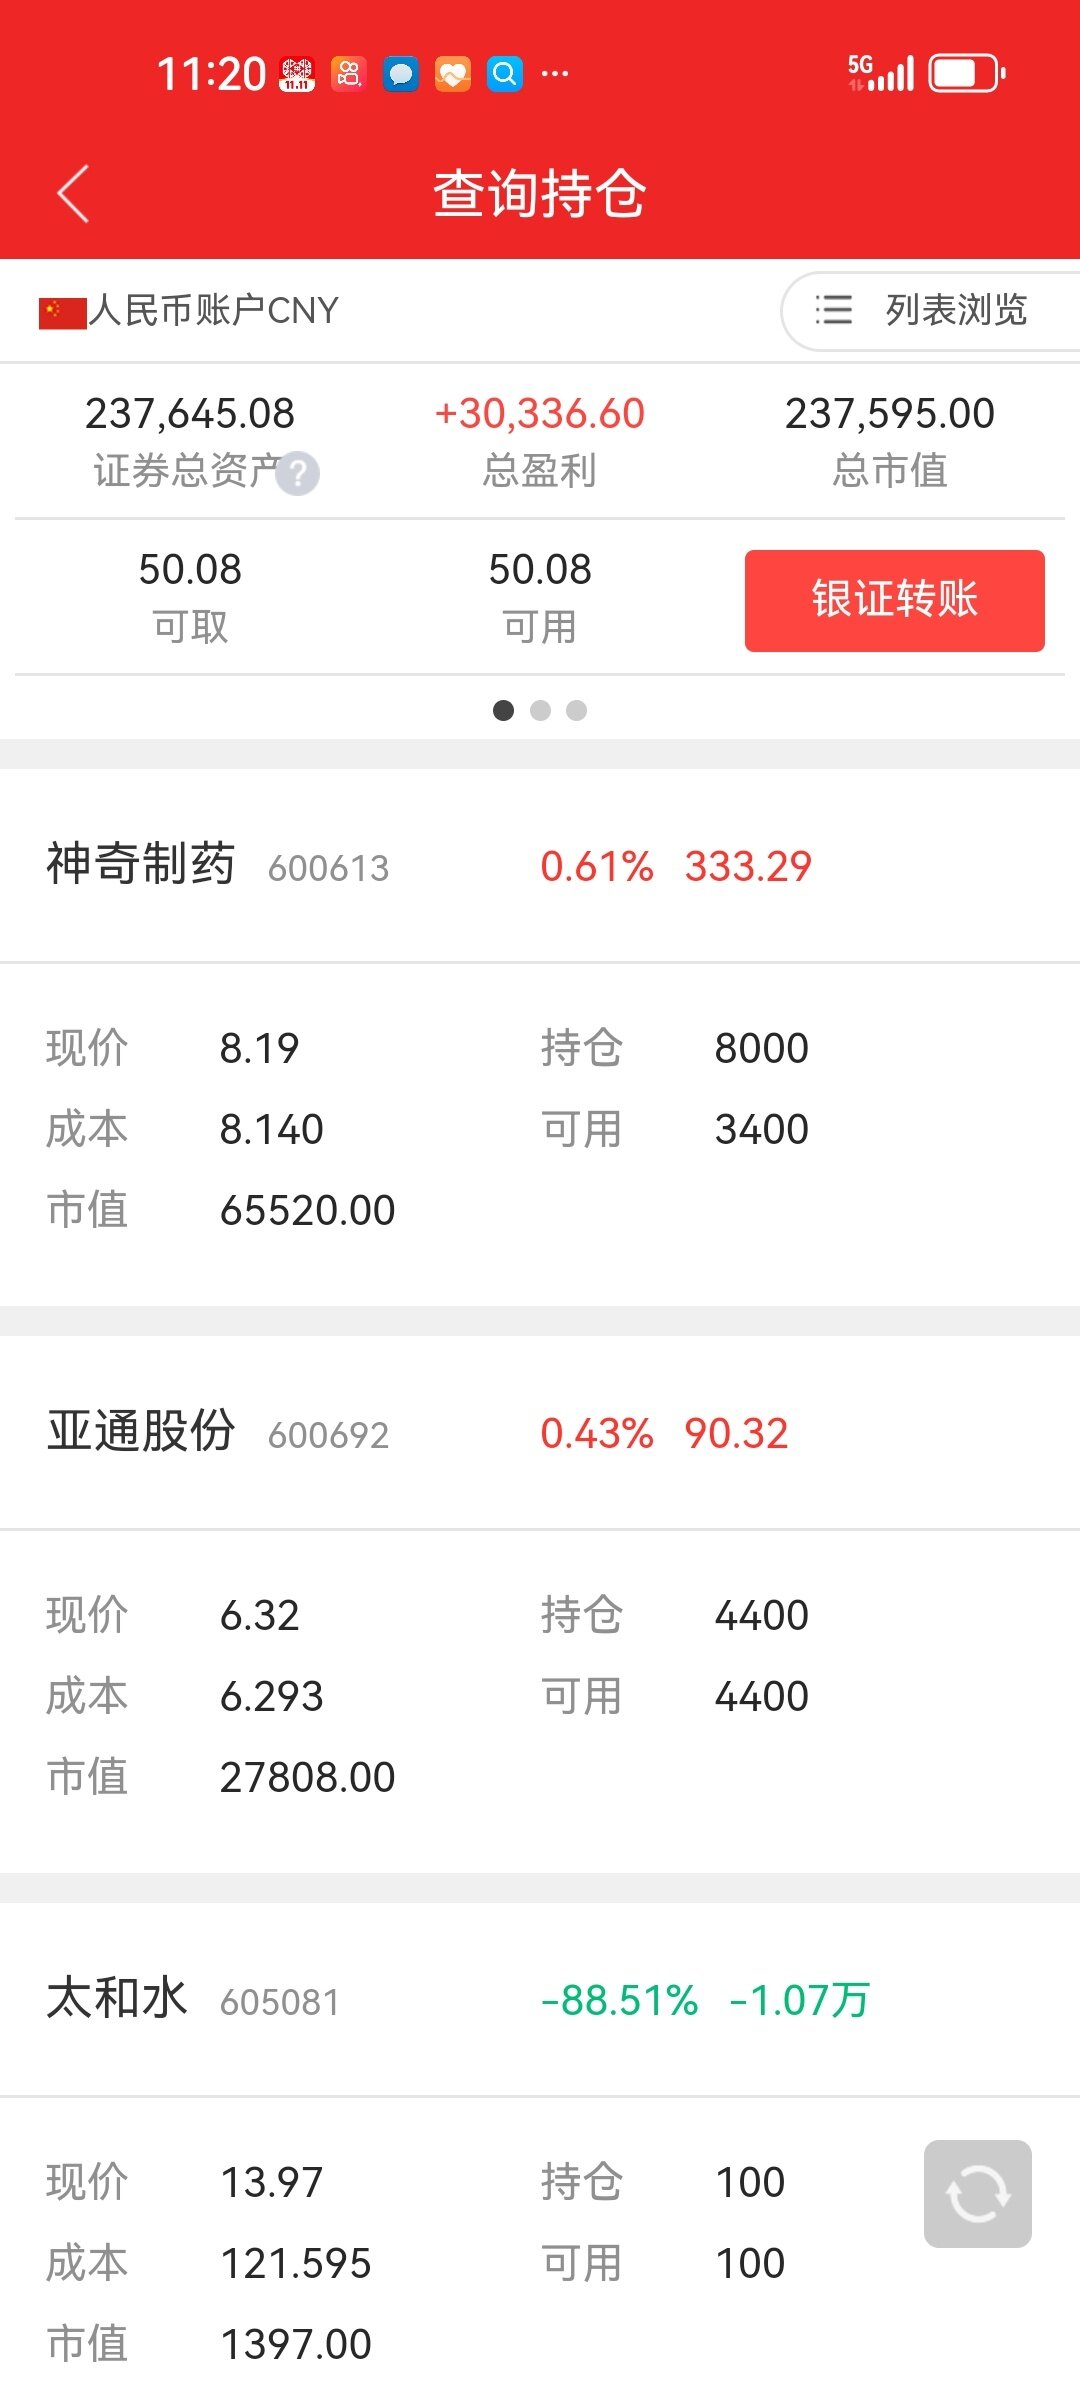Viewport: 1080px width, 2400px height.
Task: Tap the back arrow icon
Action: click(73, 193)
